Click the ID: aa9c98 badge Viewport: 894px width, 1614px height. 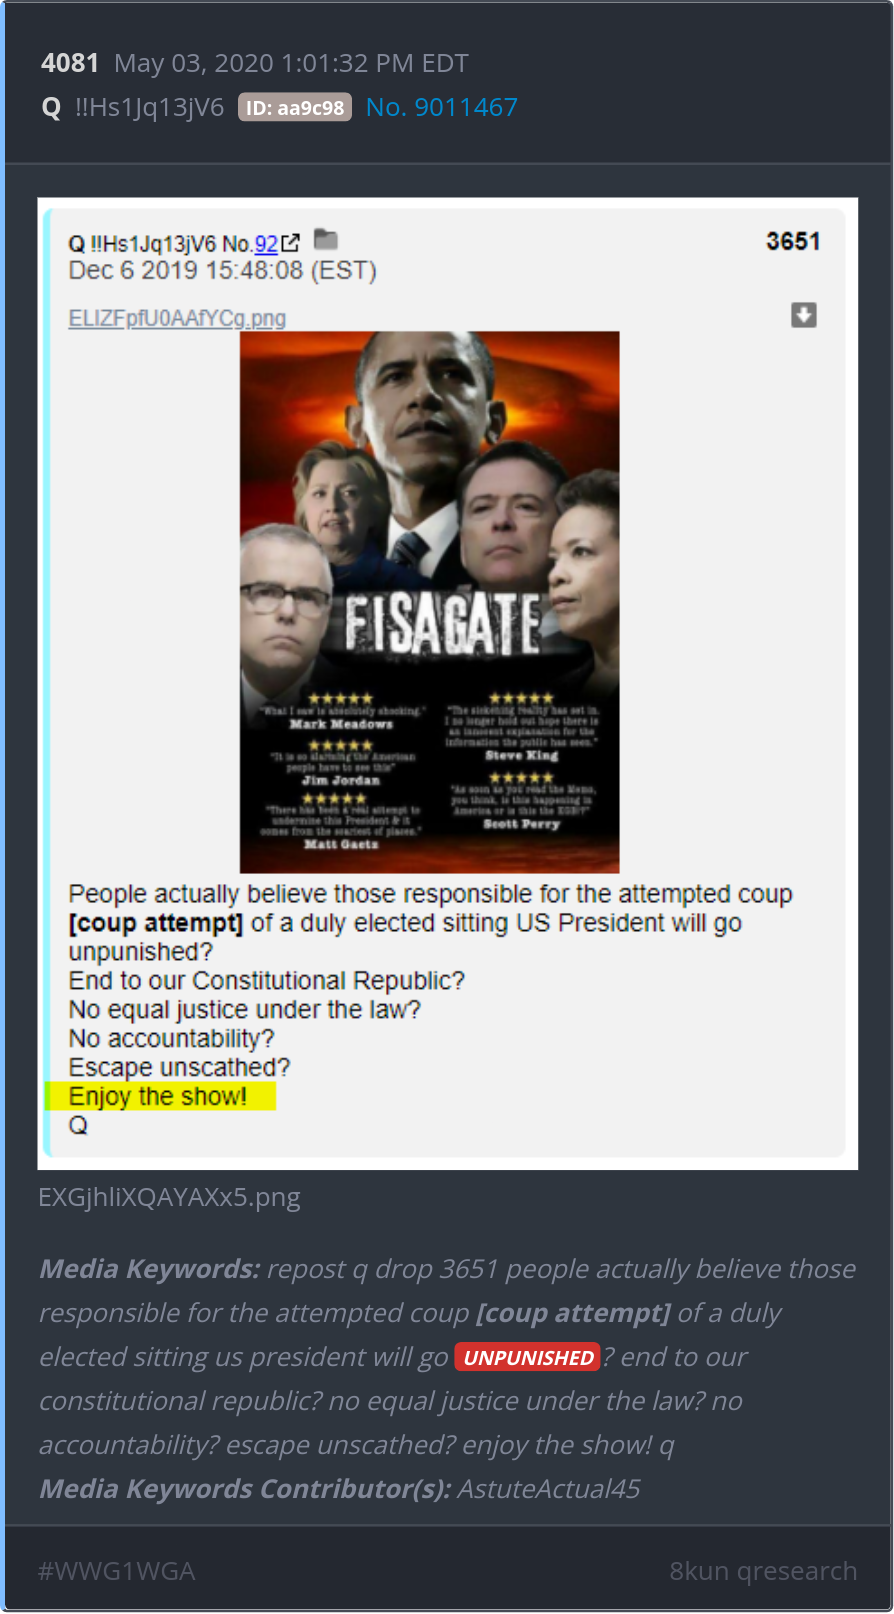(x=295, y=108)
